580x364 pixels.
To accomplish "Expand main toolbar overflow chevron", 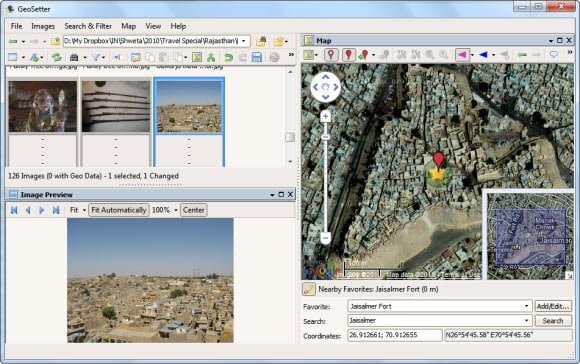I will tap(291, 55).
